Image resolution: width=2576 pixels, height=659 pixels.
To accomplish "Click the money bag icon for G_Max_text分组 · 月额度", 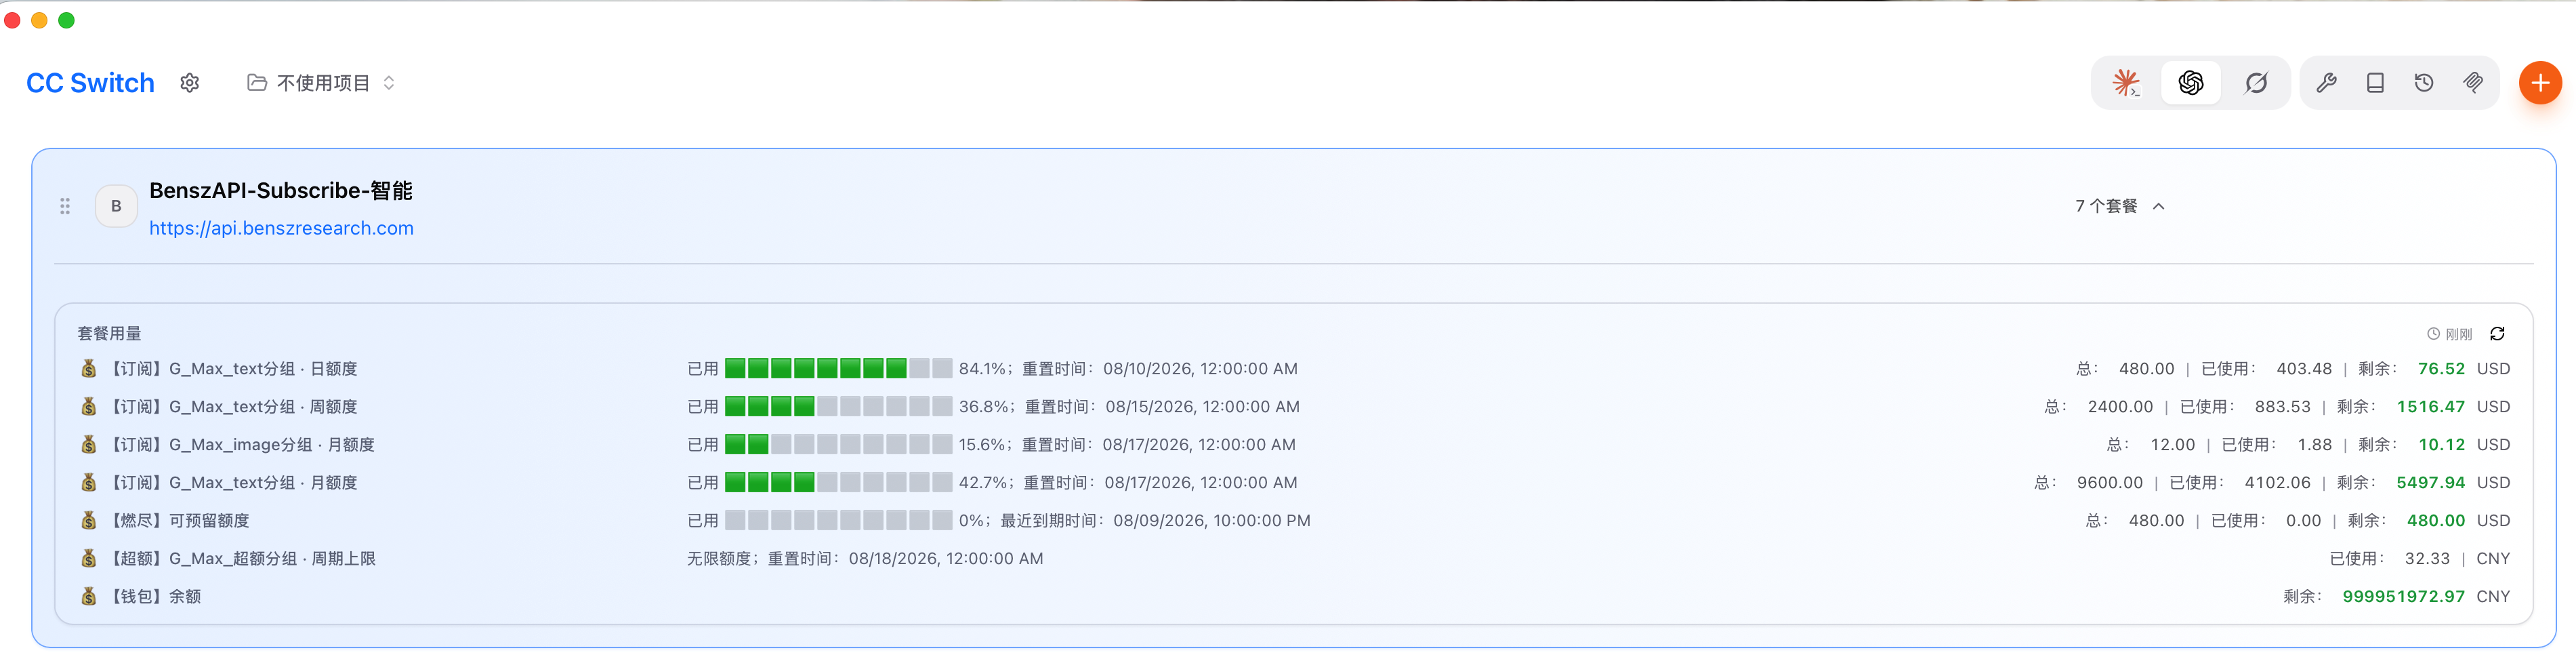I will point(89,483).
